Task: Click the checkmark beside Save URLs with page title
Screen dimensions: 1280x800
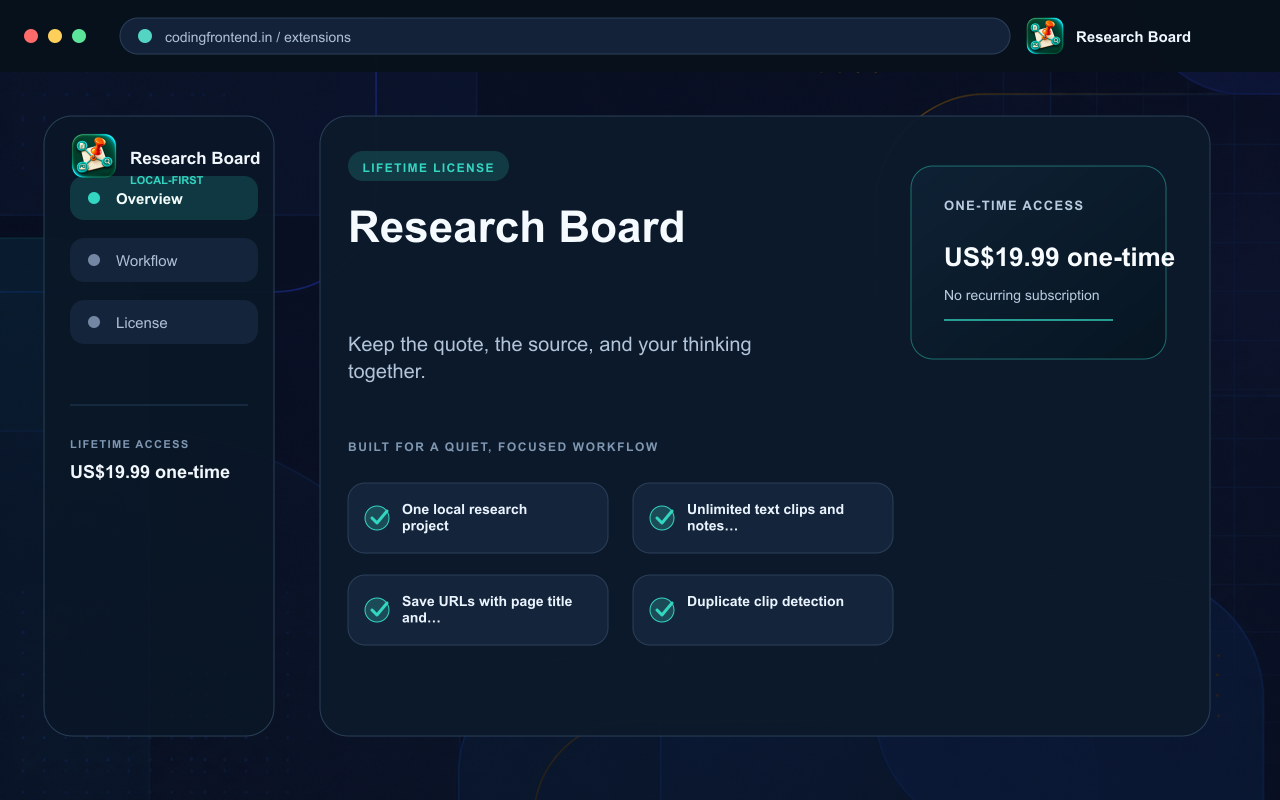Action: click(377, 610)
